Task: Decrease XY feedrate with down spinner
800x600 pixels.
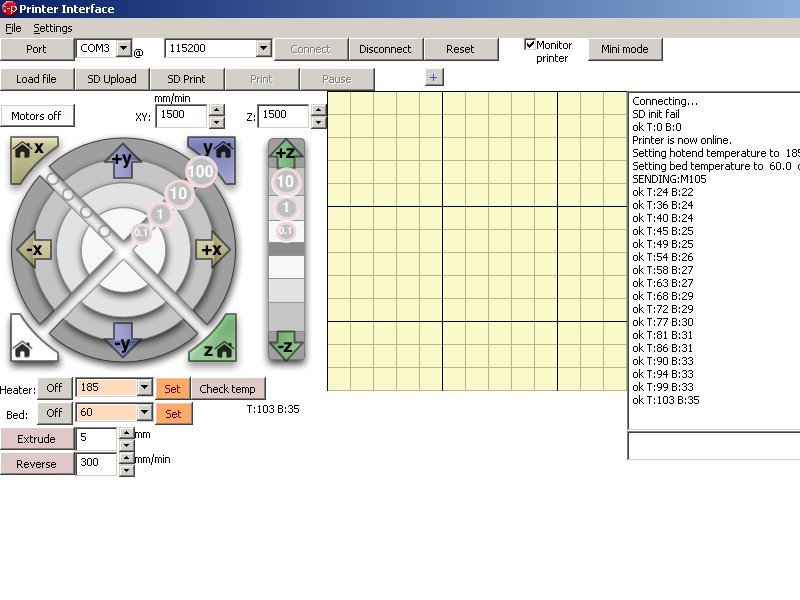Action: tap(216, 122)
